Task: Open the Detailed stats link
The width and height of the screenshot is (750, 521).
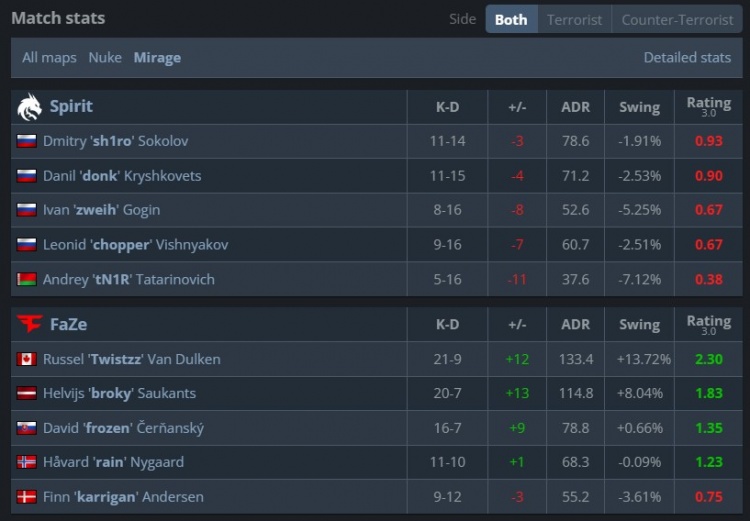Action: coord(687,57)
